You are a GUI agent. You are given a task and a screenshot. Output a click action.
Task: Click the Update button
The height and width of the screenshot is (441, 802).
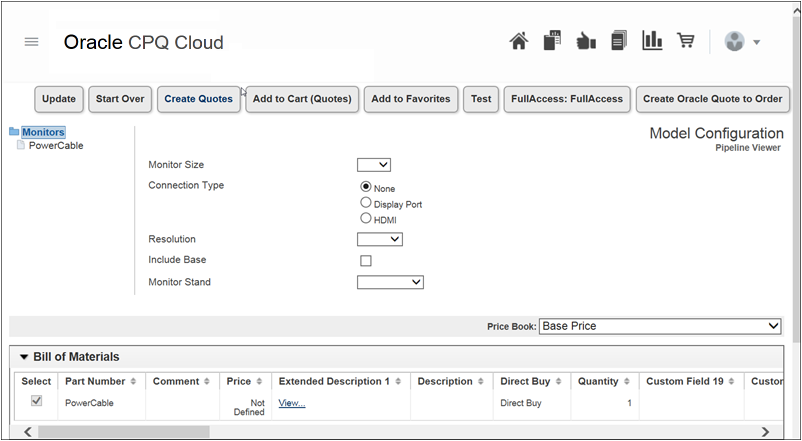click(59, 99)
